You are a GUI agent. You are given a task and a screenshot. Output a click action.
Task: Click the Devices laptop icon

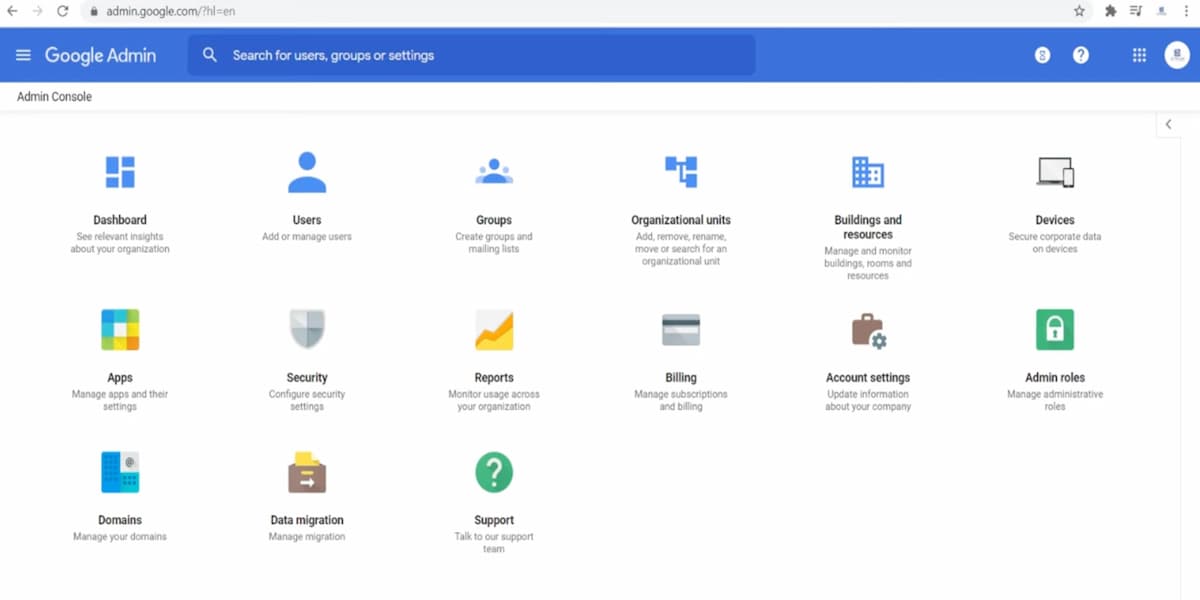(x=1055, y=172)
